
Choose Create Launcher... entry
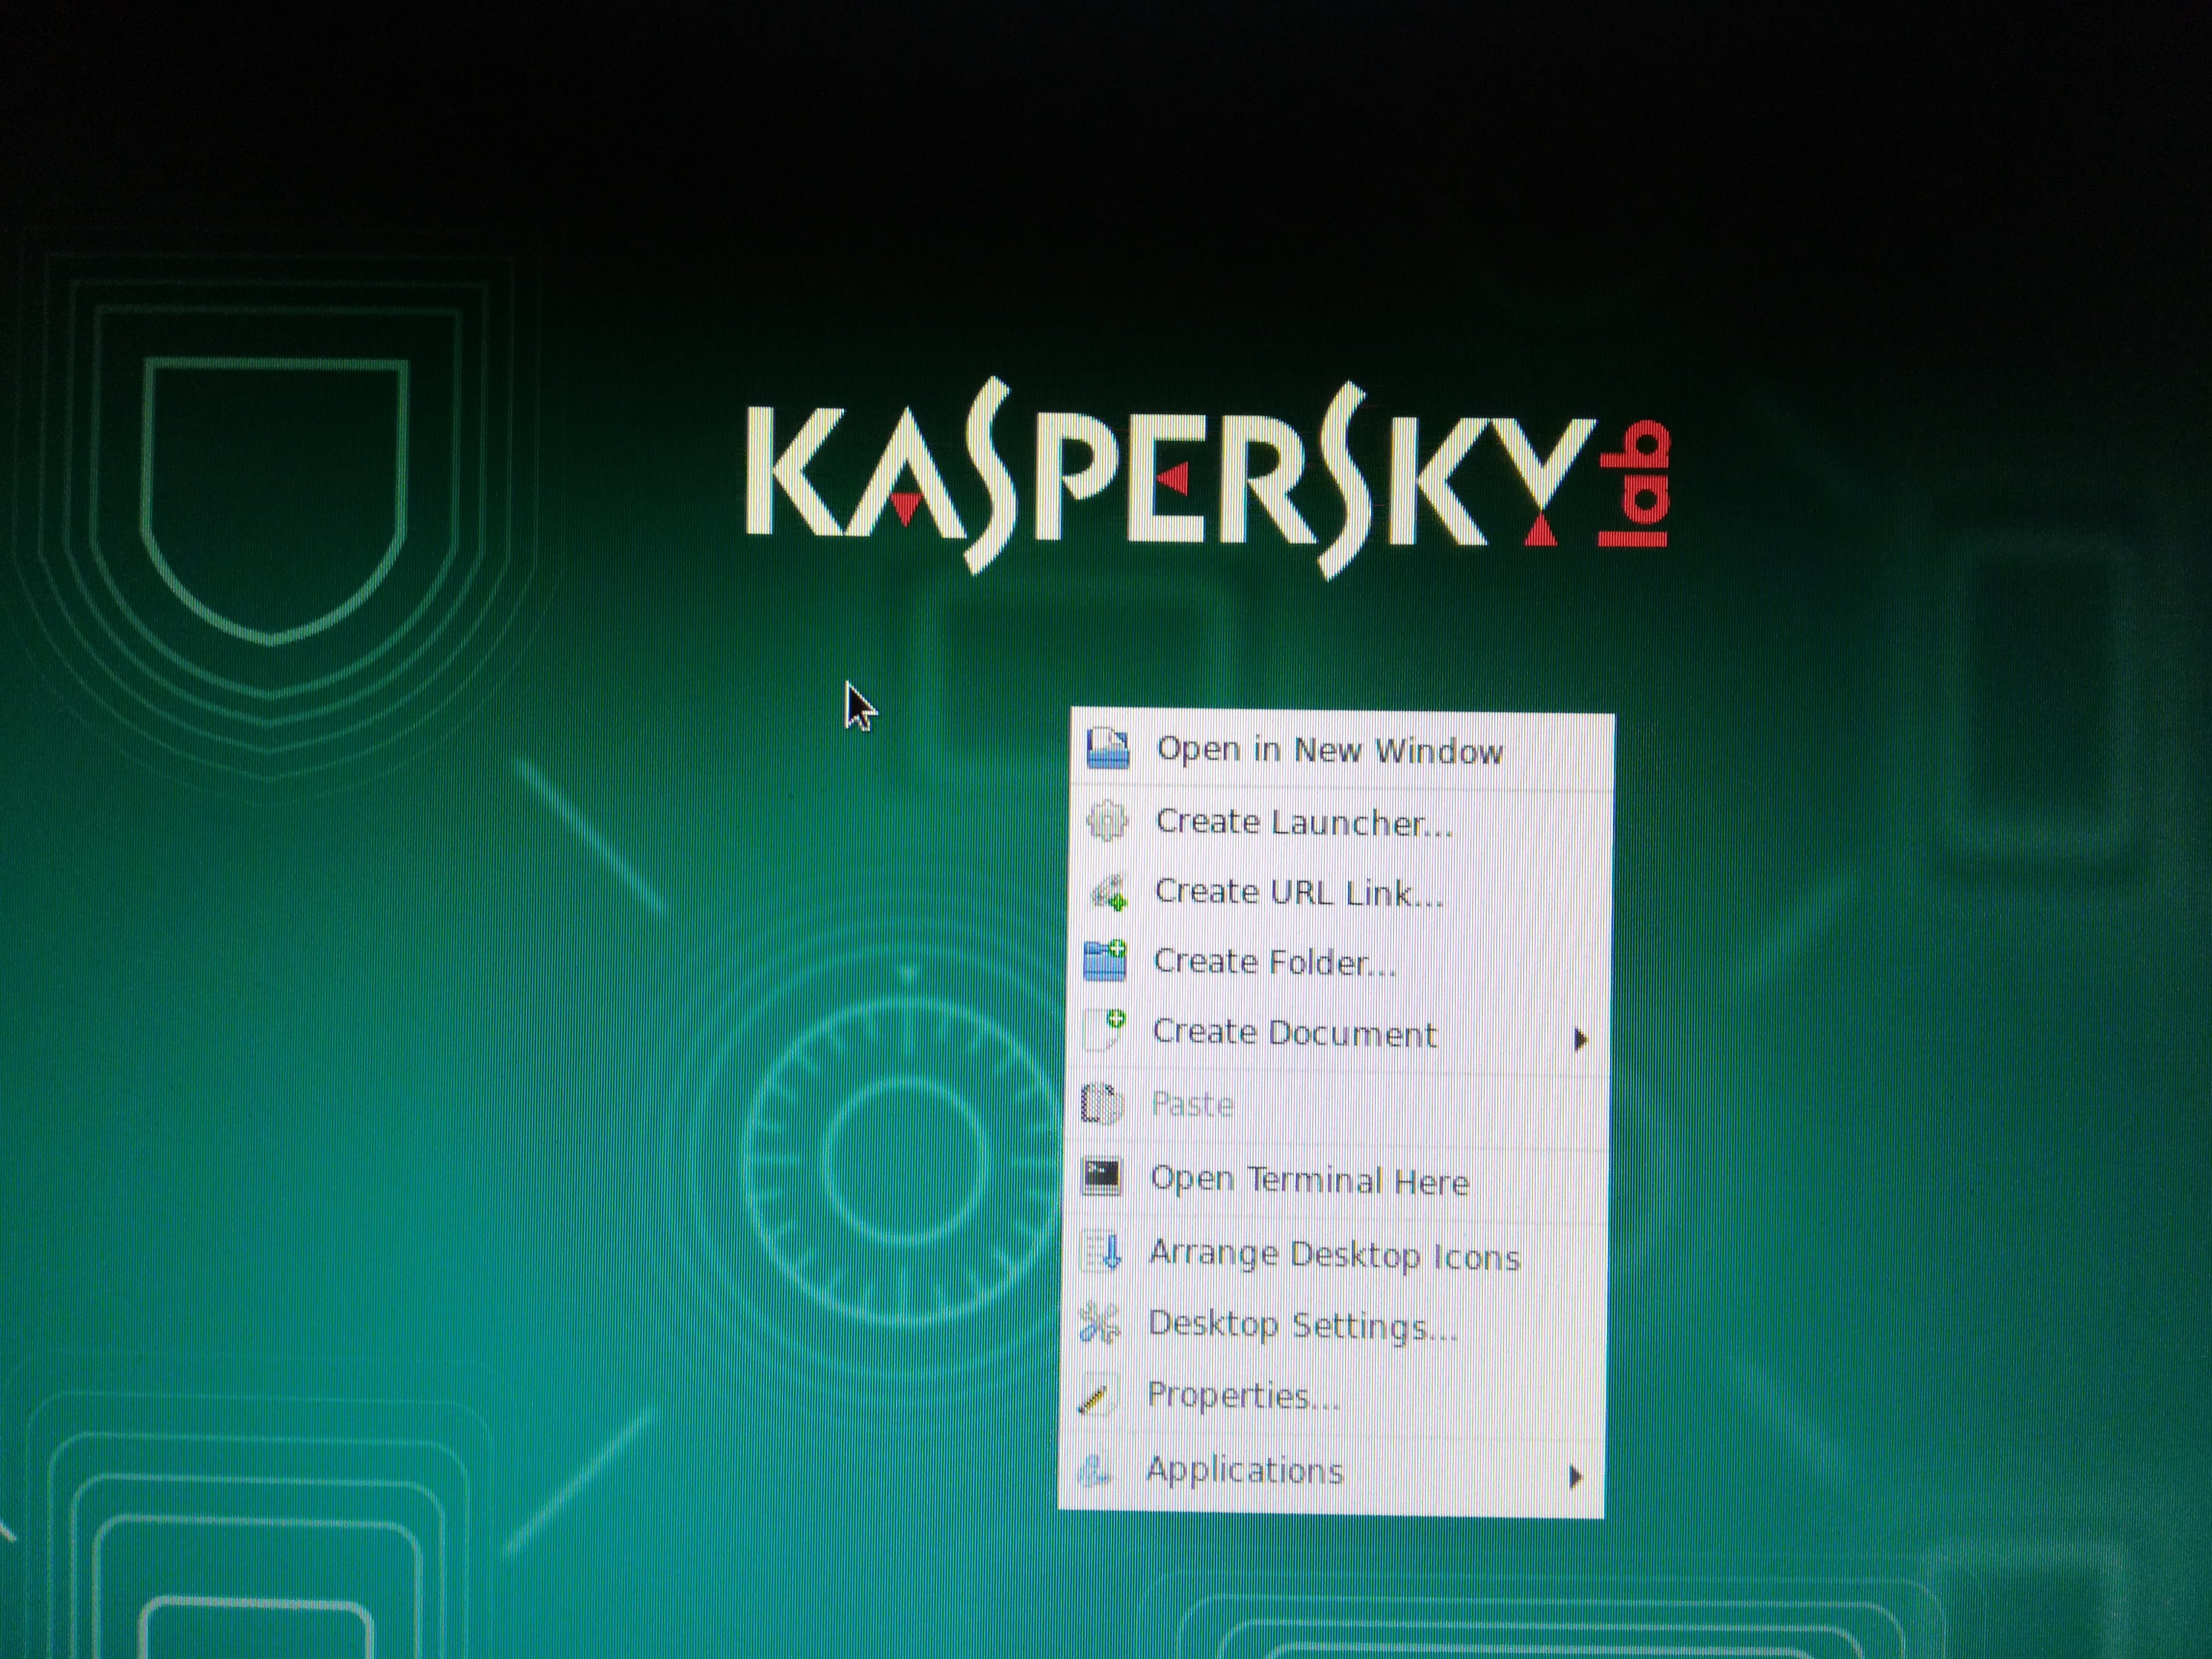coord(1304,822)
